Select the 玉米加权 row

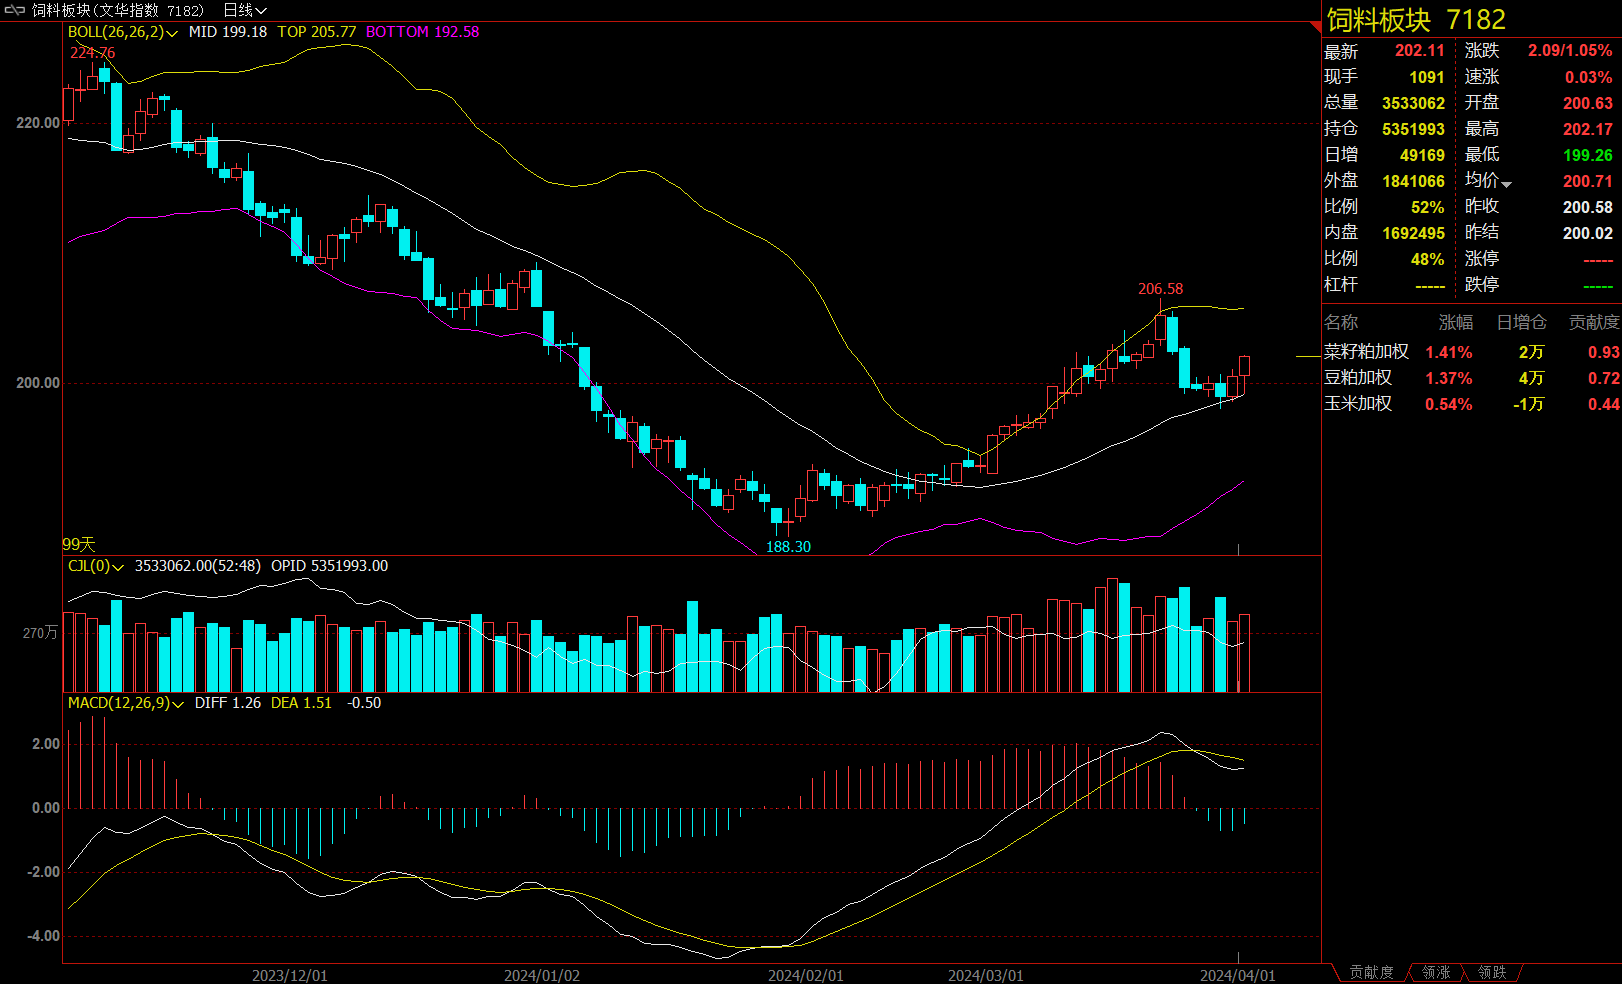point(1471,404)
